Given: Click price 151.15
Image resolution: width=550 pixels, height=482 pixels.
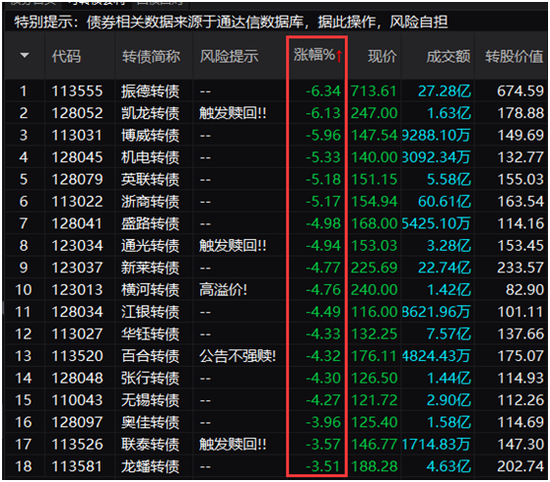Looking at the screenshot, I should coord(374,180).
